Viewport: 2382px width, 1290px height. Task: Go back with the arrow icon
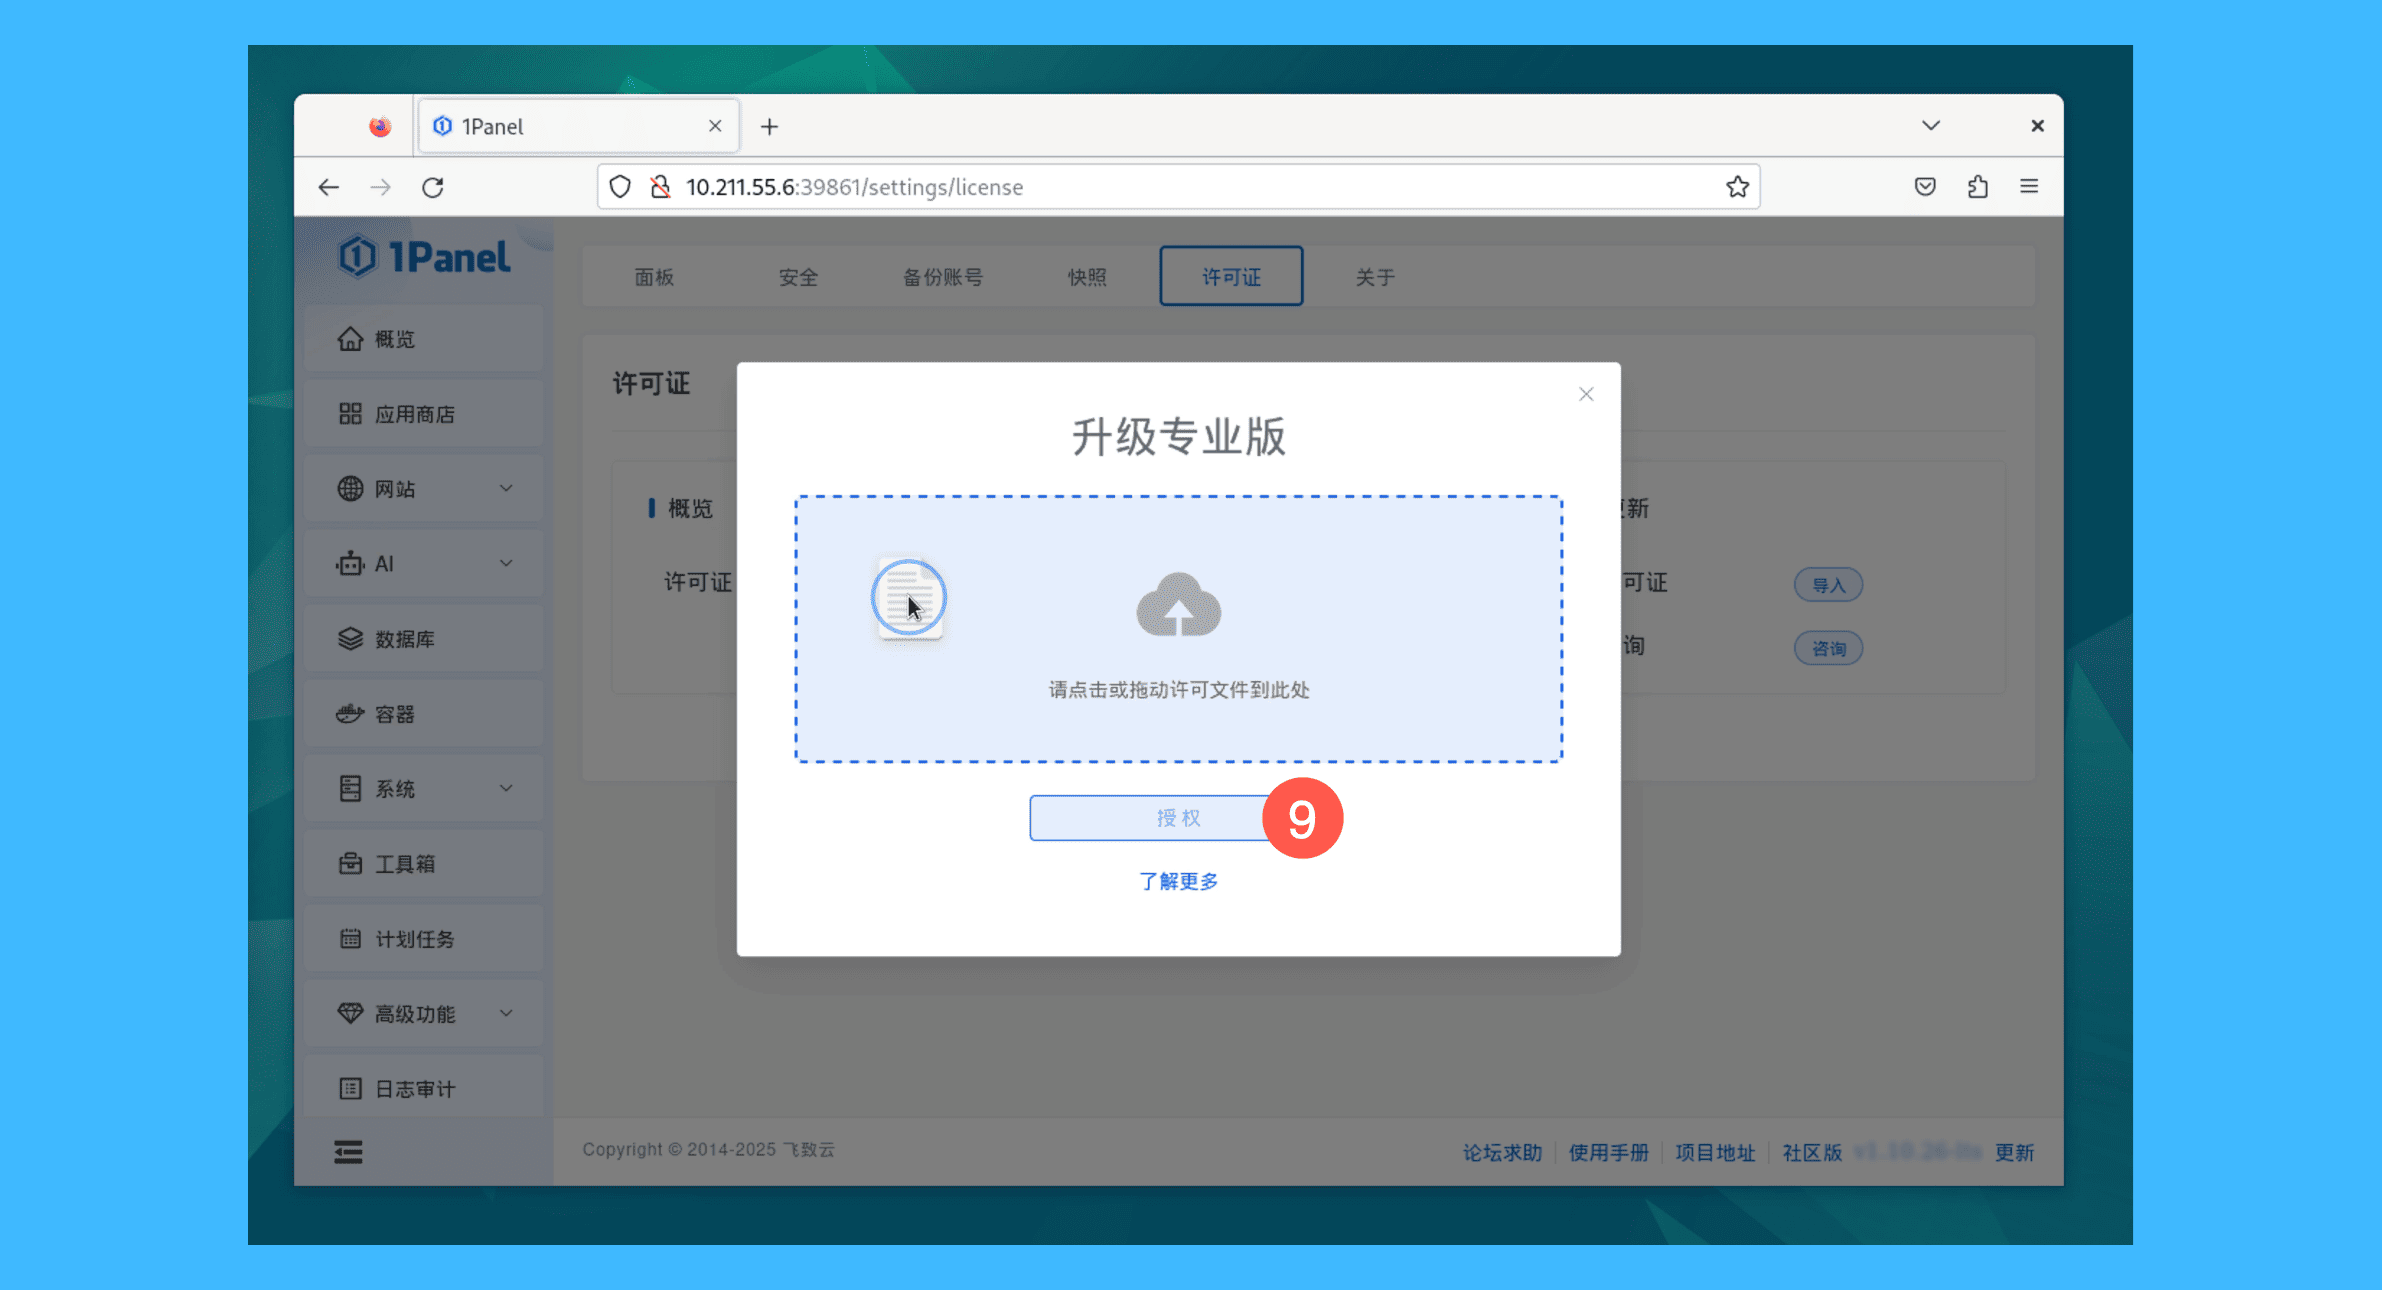pos(328,187)
